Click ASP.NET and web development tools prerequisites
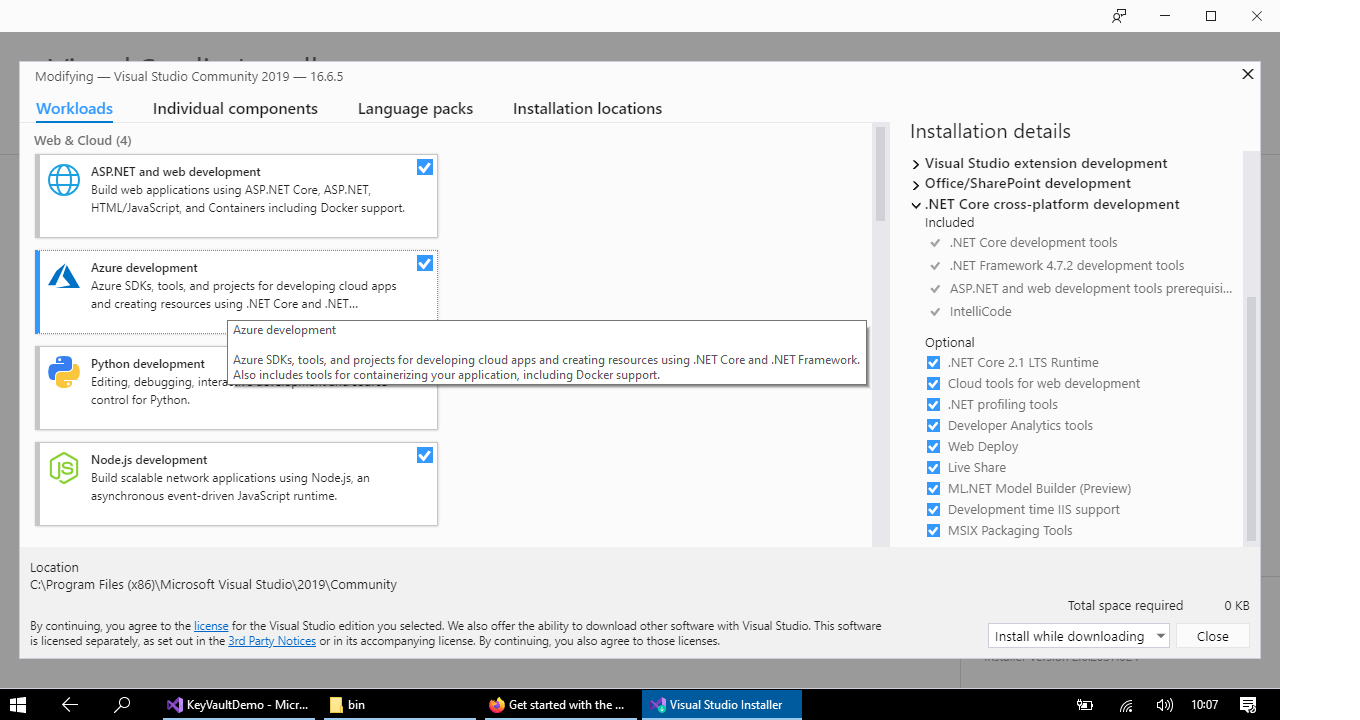The height and width of the screenshot is (720, 1360). coord(1090,288)
